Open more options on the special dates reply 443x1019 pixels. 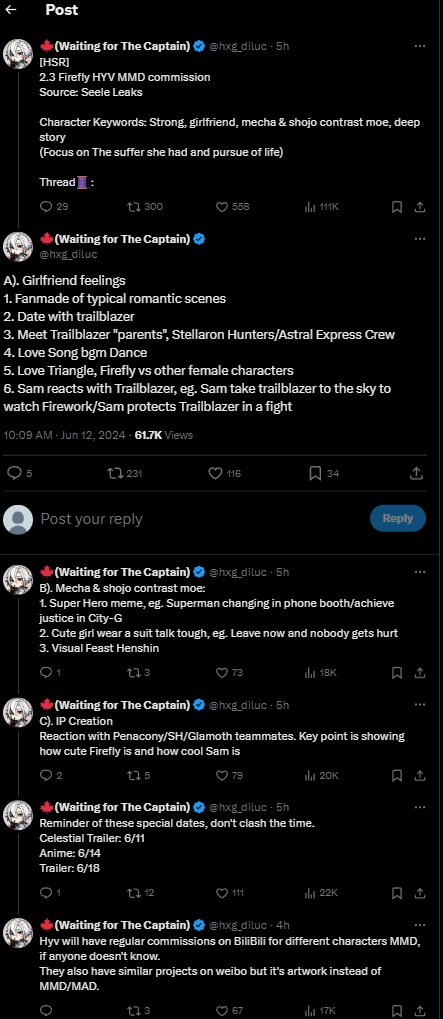420,807
